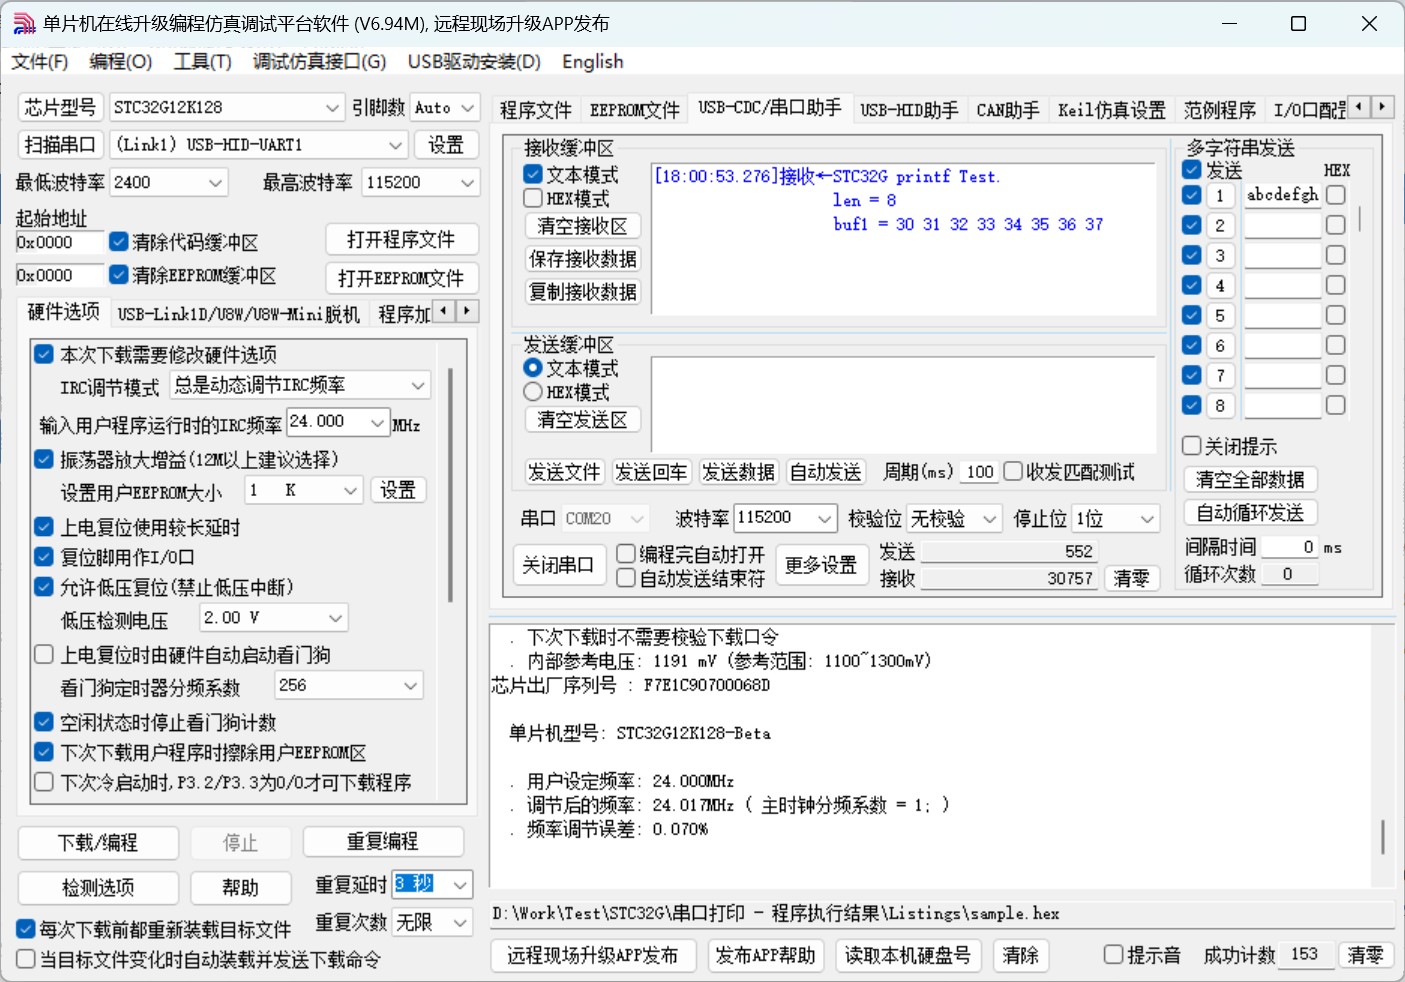The width and height of the screenshot is (1405, 982).
Task: Toggle HEX checkbox for multi-string row 1
Action: click(x=1336, y=195)
